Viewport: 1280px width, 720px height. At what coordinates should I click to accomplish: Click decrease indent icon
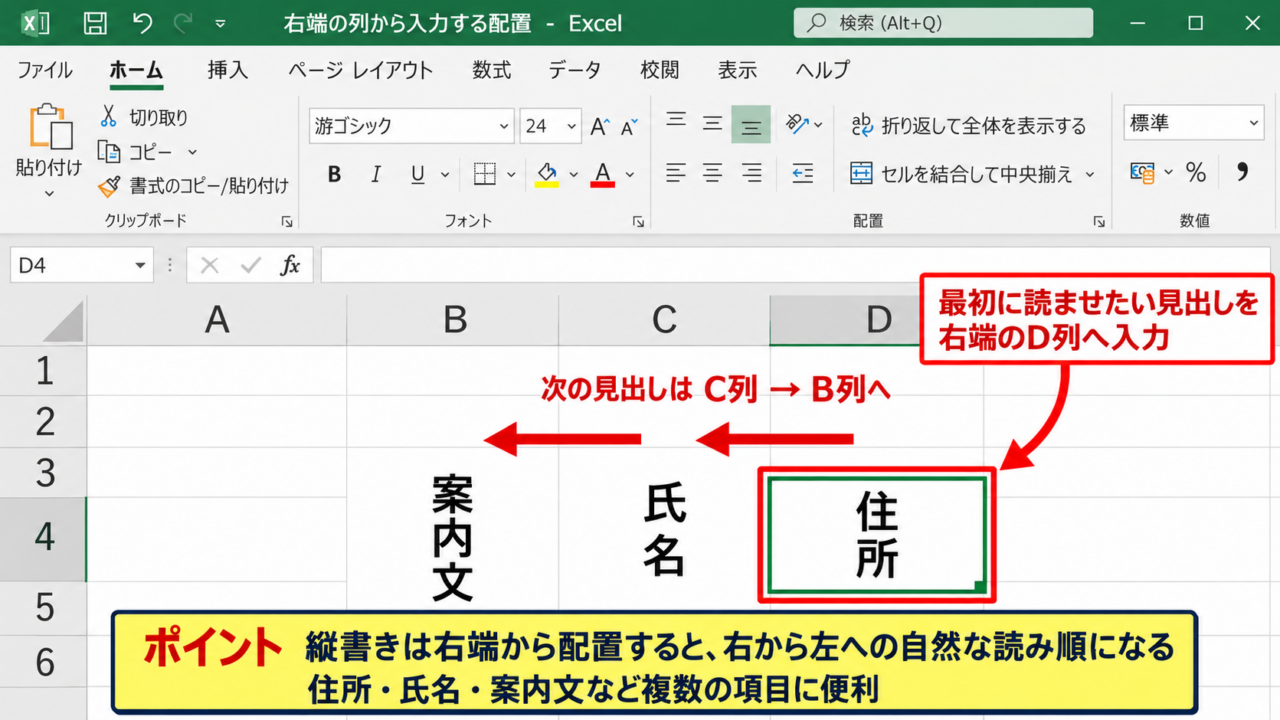click(801, 174)
